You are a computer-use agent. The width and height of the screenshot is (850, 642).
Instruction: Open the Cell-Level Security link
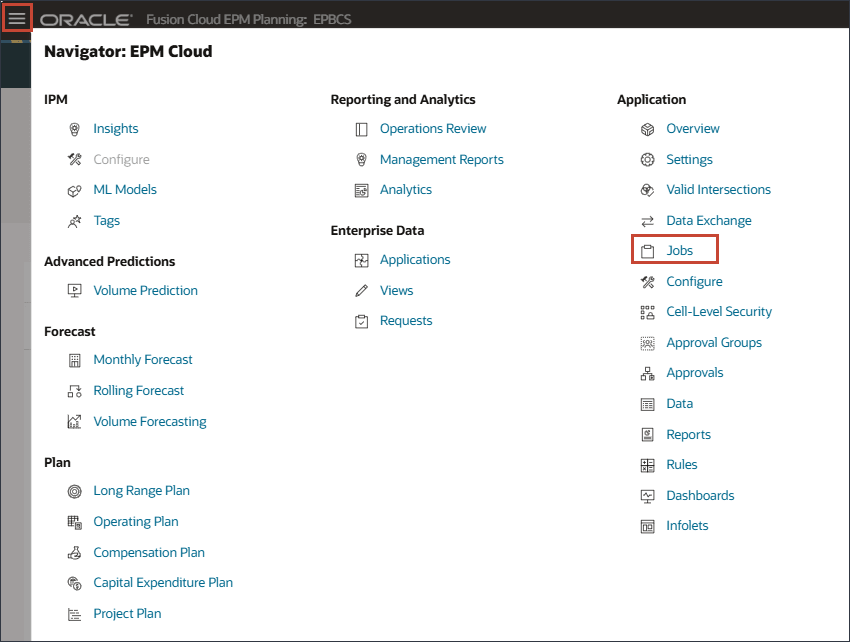(x=719, y=312)
